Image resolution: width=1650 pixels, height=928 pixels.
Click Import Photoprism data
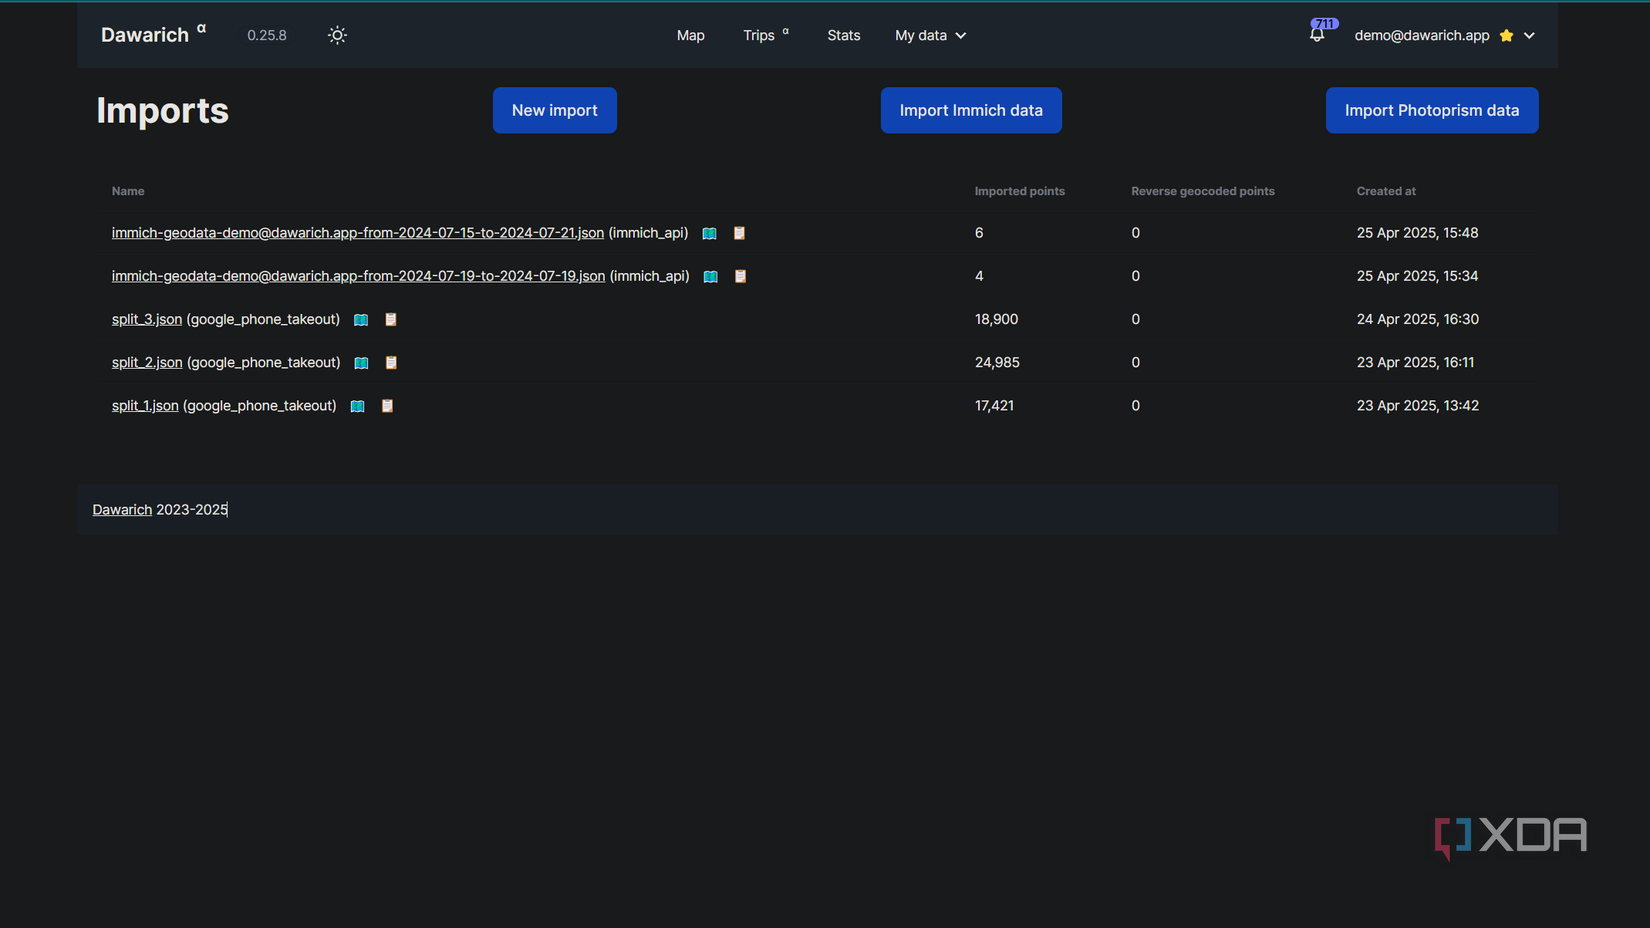click(1431, 110)
